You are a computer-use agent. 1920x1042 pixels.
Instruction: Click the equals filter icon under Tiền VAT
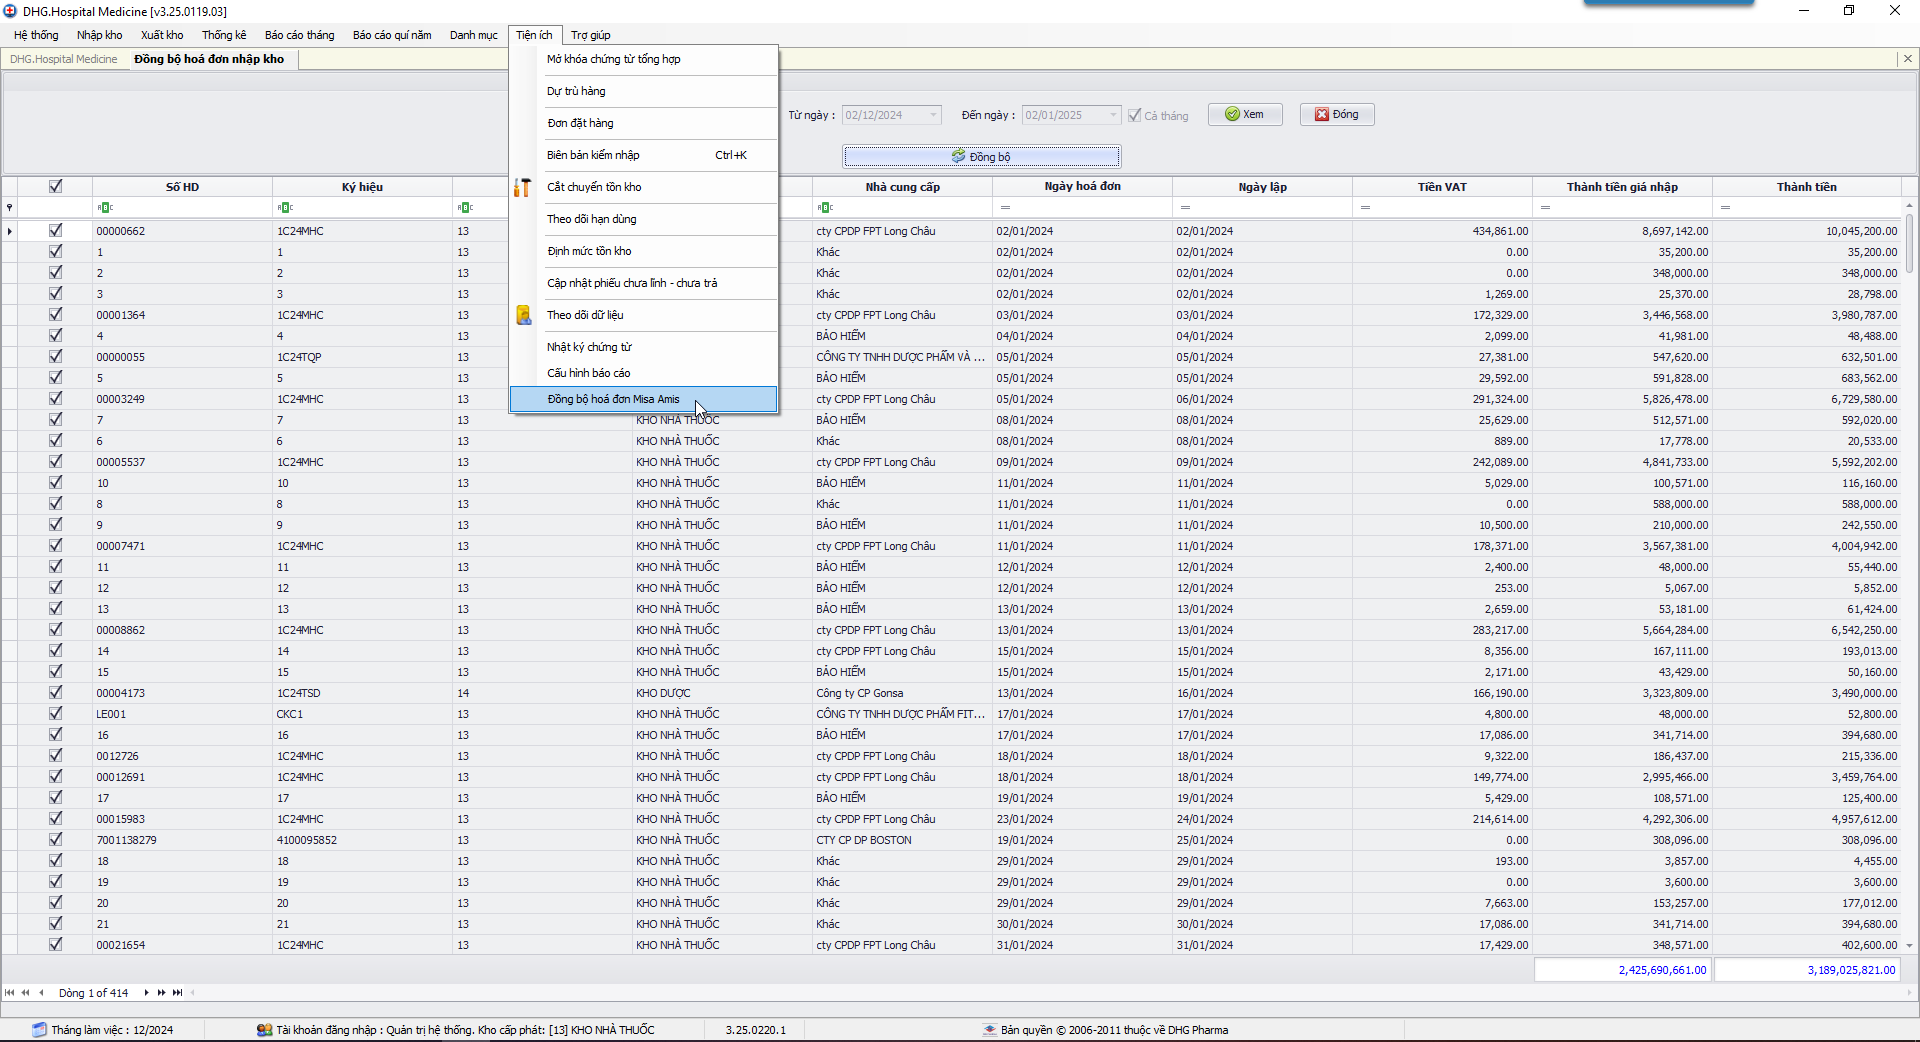pos(1365,208)
